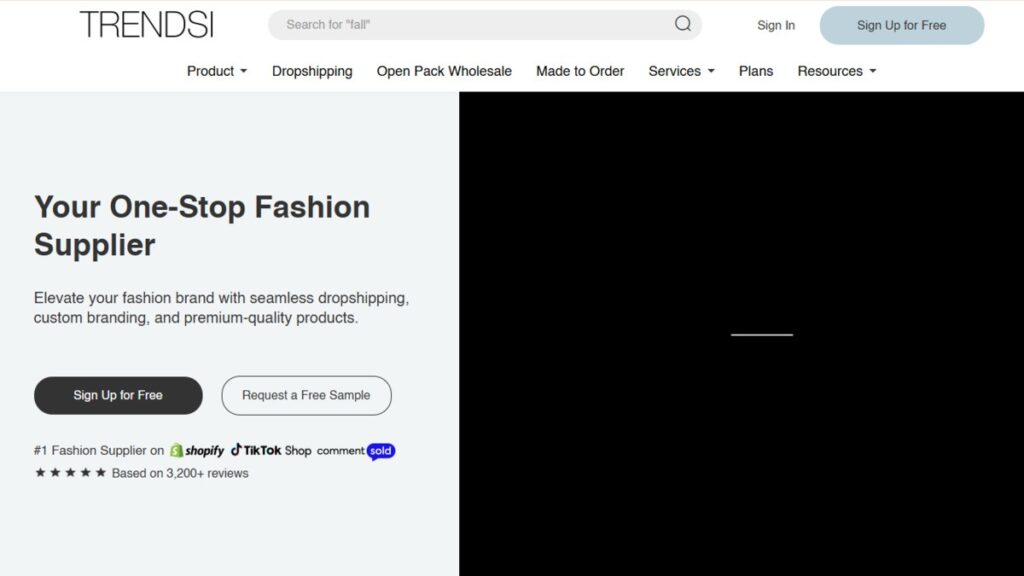Viewport: 1024px width, 576px height.
Task: Click the dark Sign Up for Free hero button
Action: [118, 395]
